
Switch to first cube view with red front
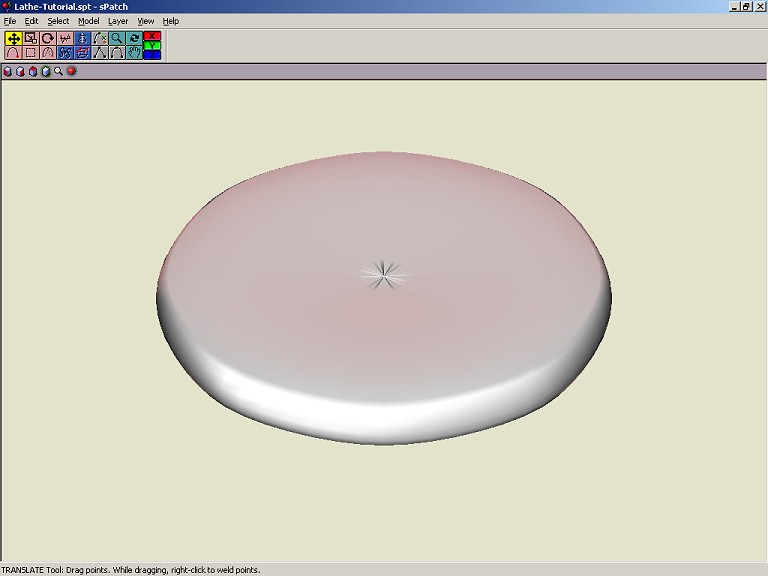point(7,72)
